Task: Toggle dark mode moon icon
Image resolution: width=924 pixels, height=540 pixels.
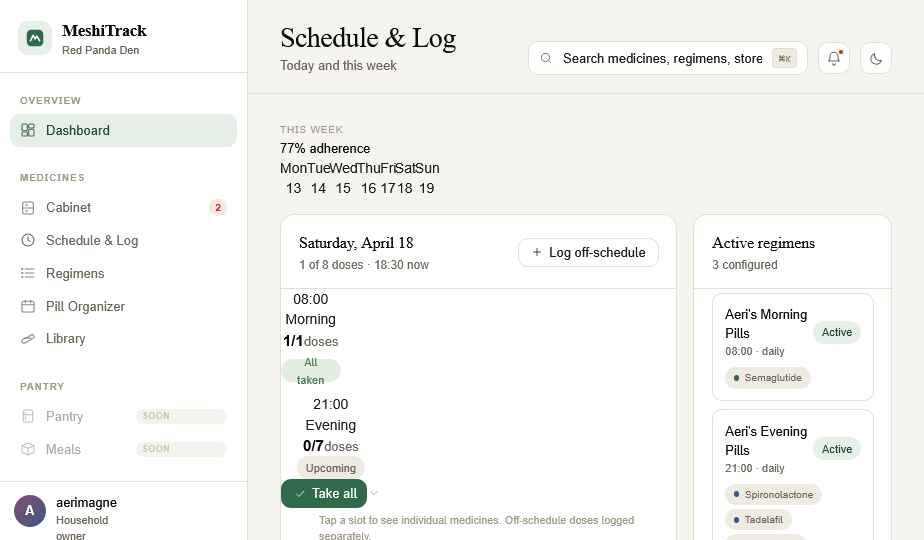Action: coord(876,58)
